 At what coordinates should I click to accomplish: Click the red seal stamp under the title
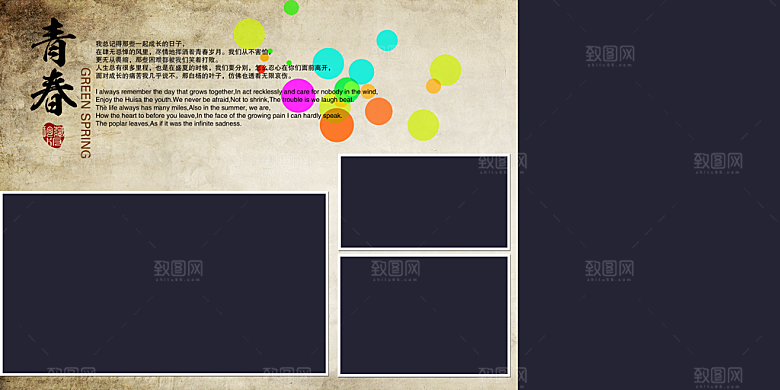click(x=53, y=135)
